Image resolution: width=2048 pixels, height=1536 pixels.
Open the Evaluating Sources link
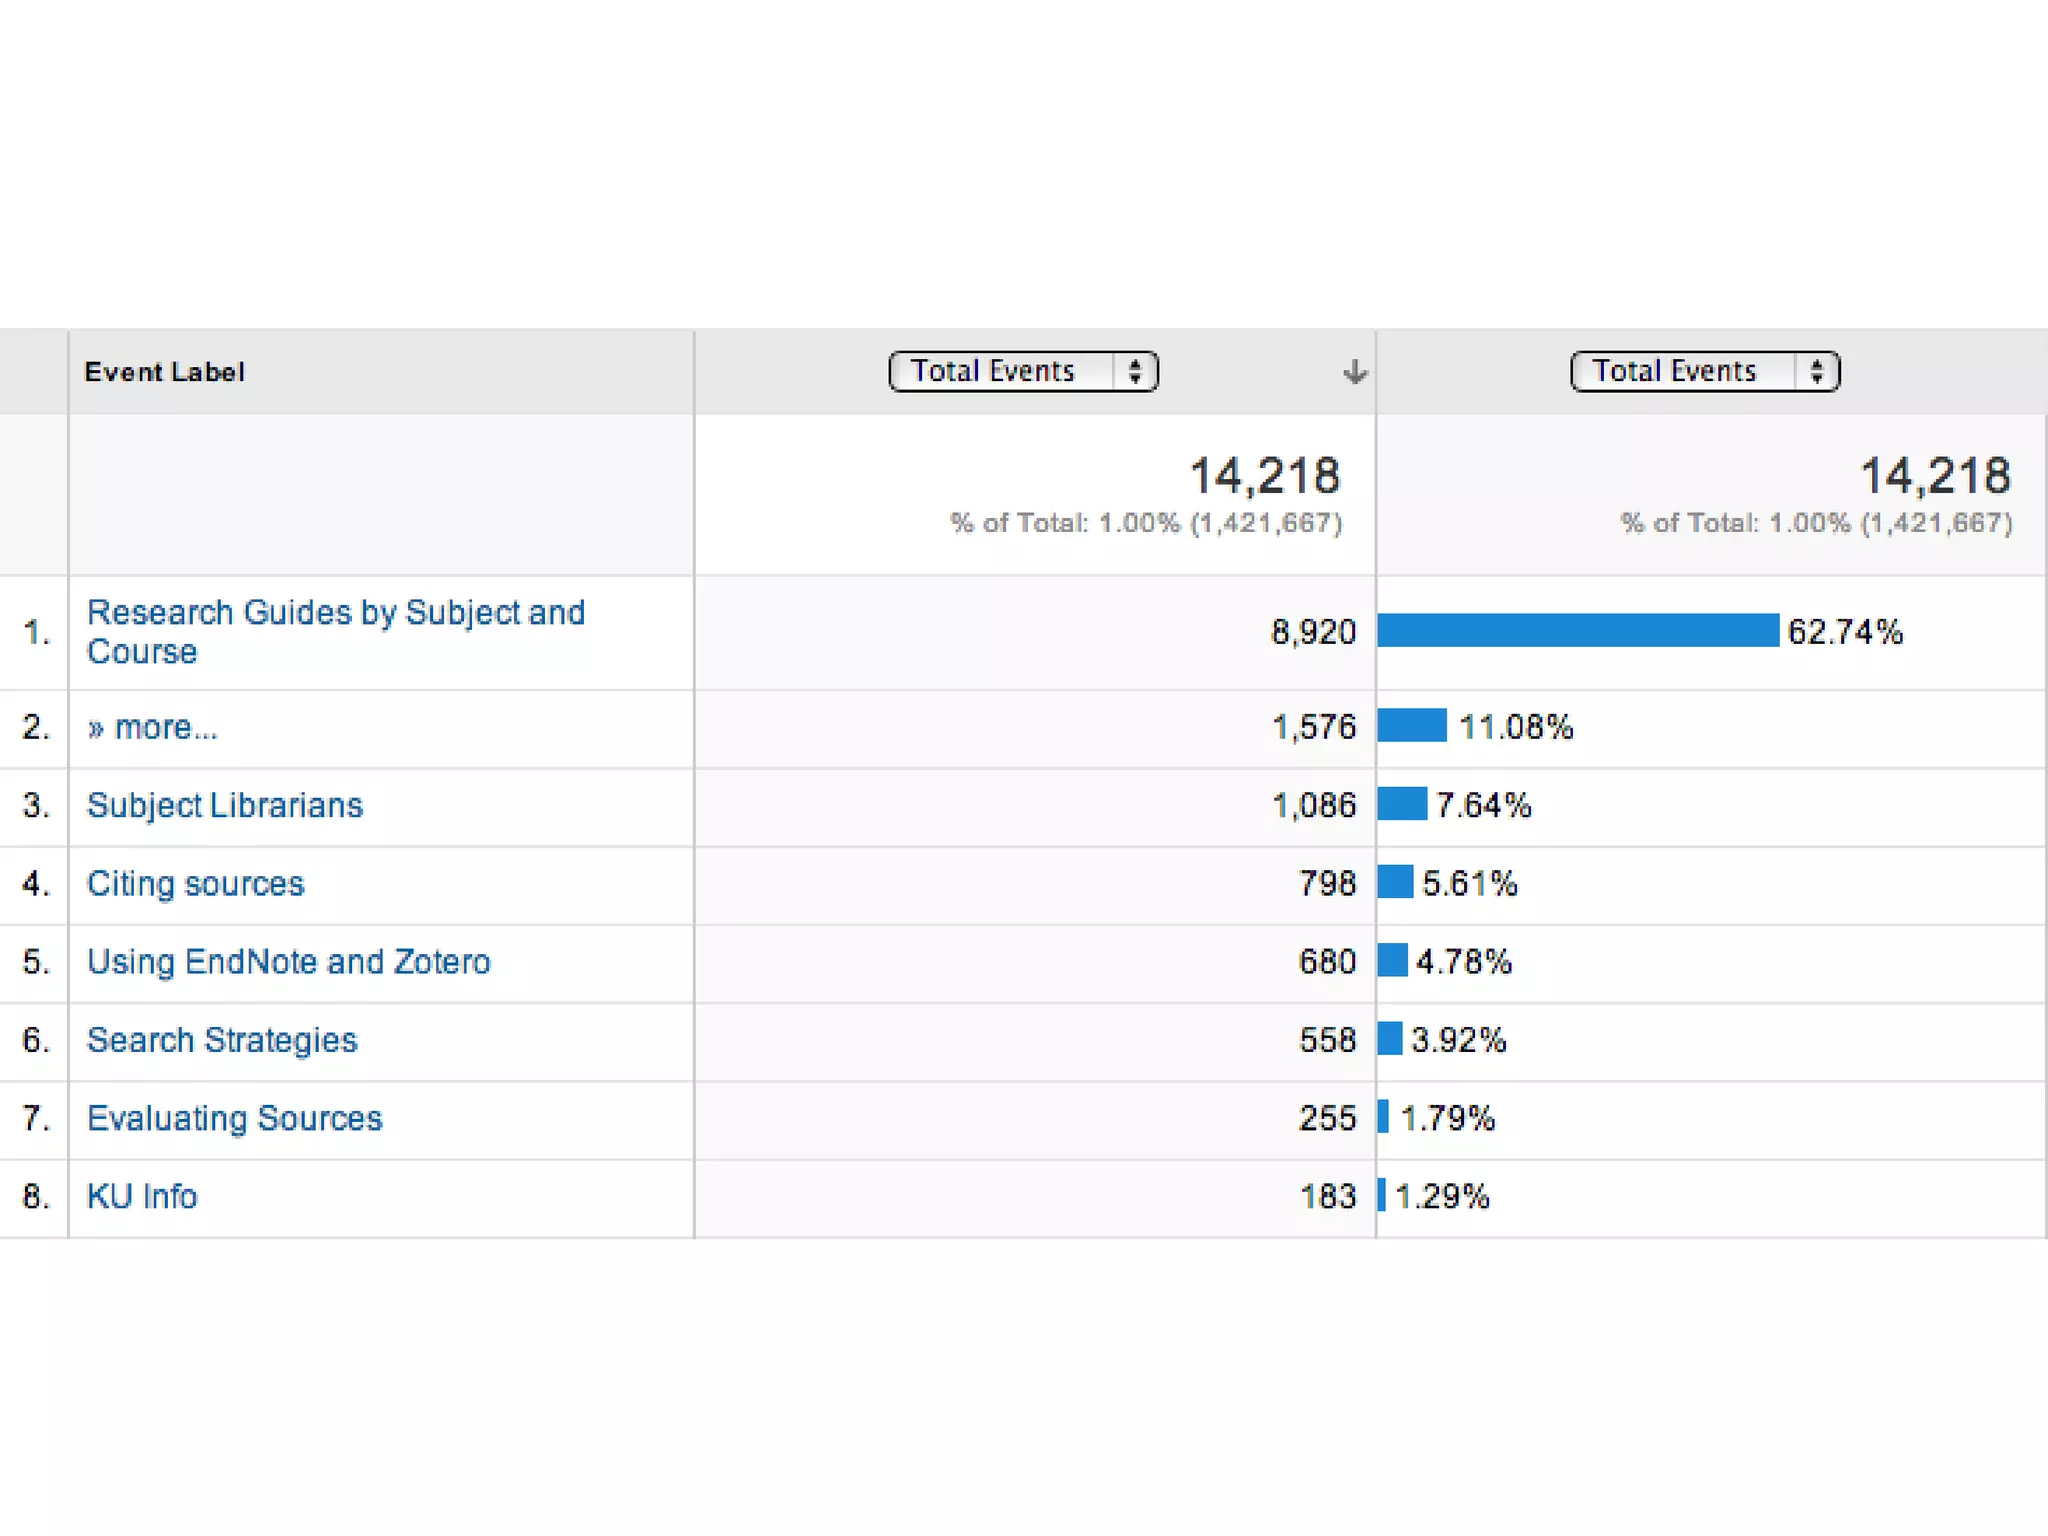[234, 1118]
